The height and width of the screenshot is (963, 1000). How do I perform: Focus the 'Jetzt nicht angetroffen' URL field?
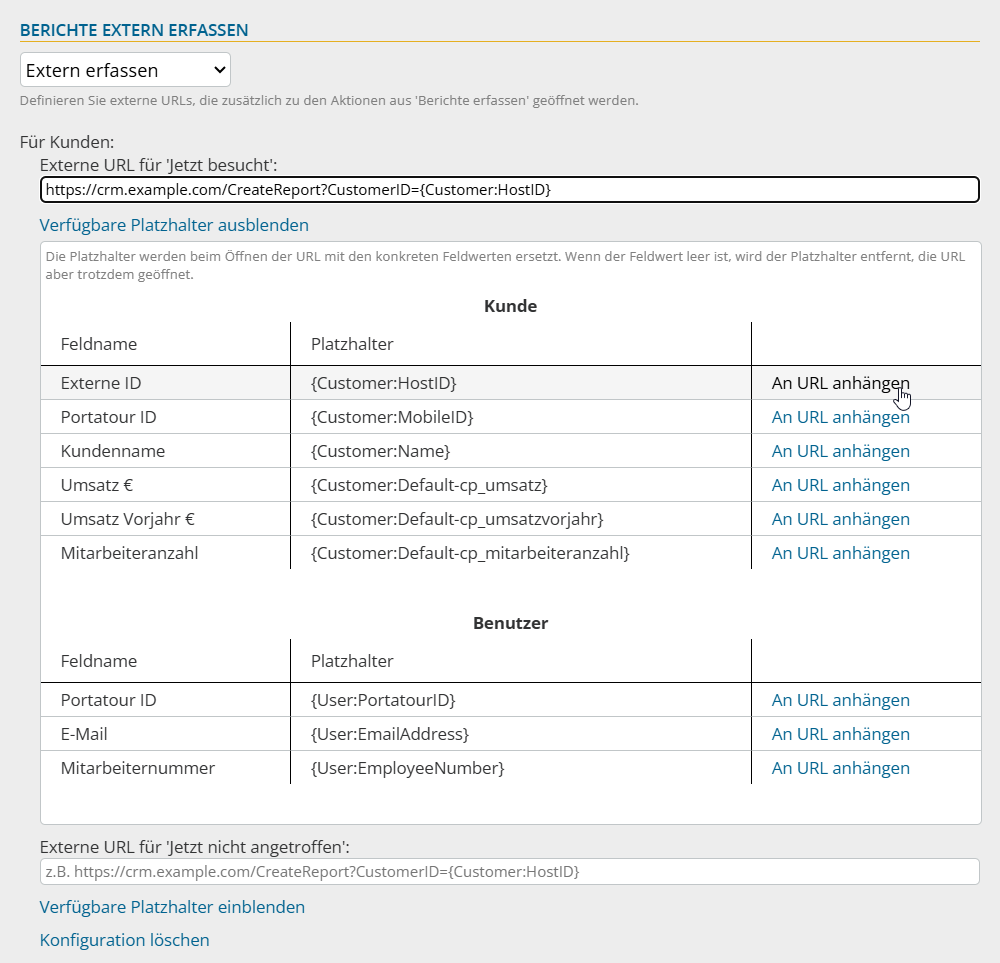point(509,871)
